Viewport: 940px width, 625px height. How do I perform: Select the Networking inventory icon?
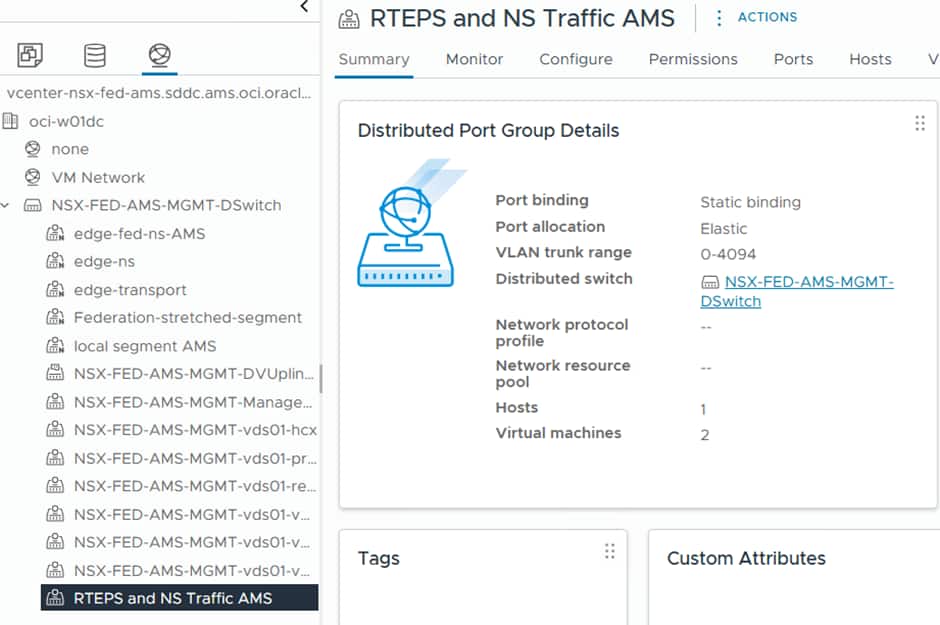click(159, 55)
